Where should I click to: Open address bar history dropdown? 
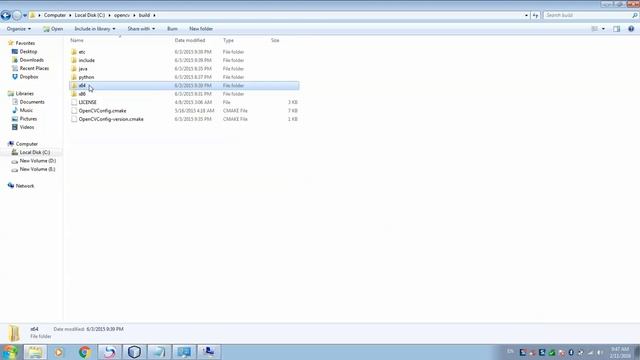pos(526,15)
